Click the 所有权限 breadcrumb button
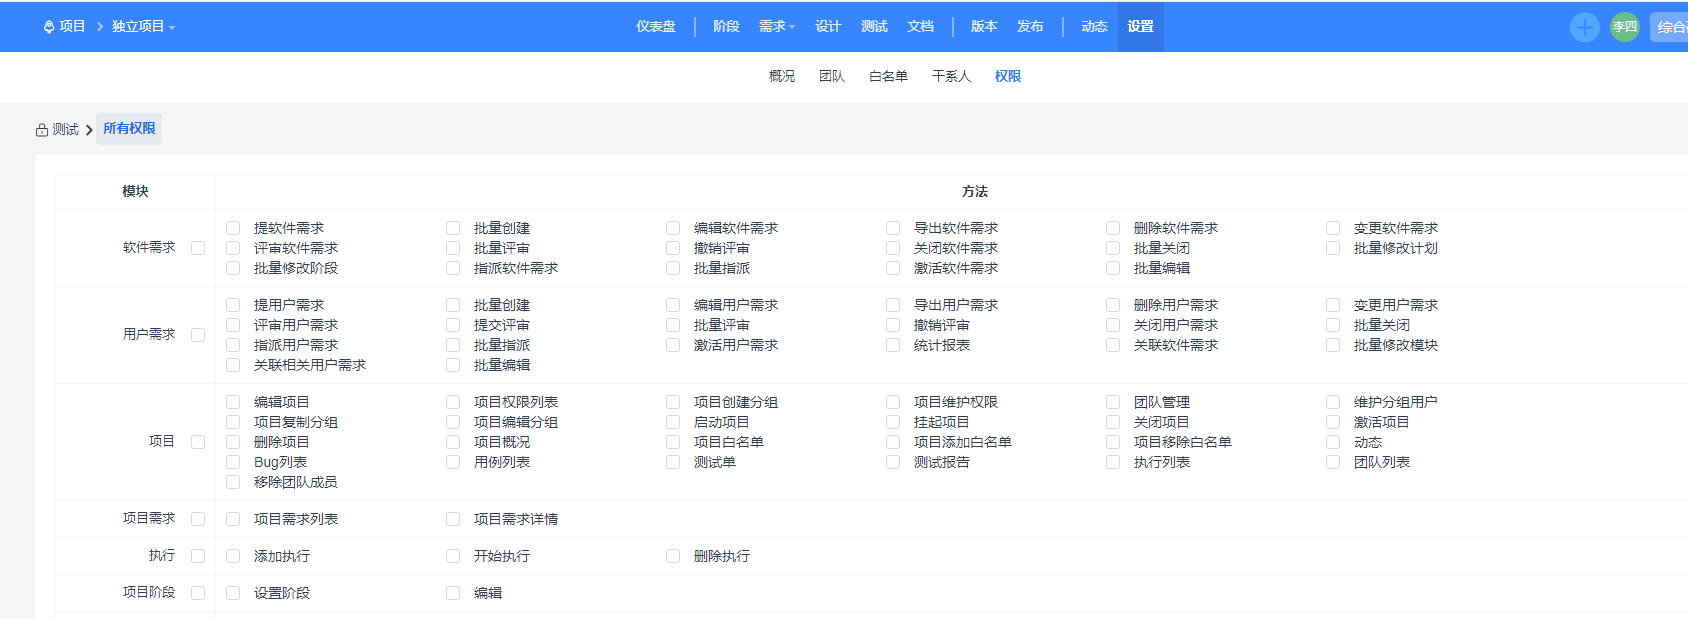This screenshot has height=619, width=1688. (x=129, y=129)
